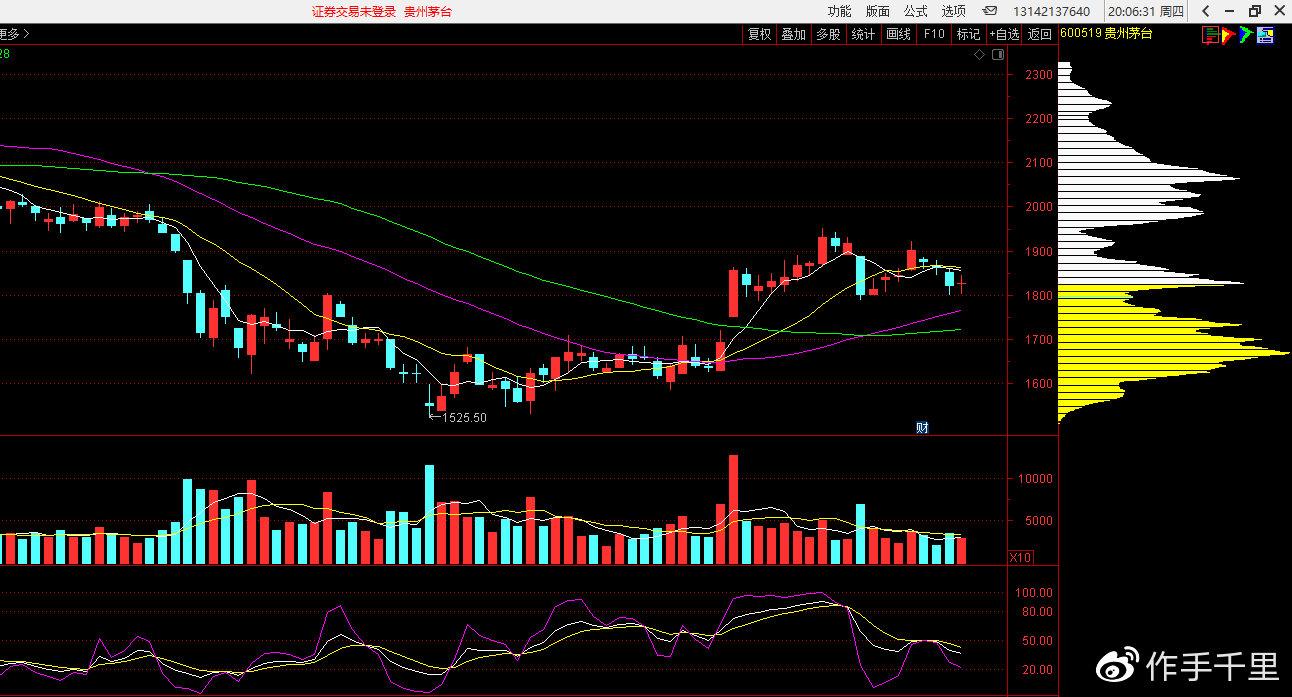Click the 20.00 indicator axis label
1292x697 pixels.
(1035, 670)
